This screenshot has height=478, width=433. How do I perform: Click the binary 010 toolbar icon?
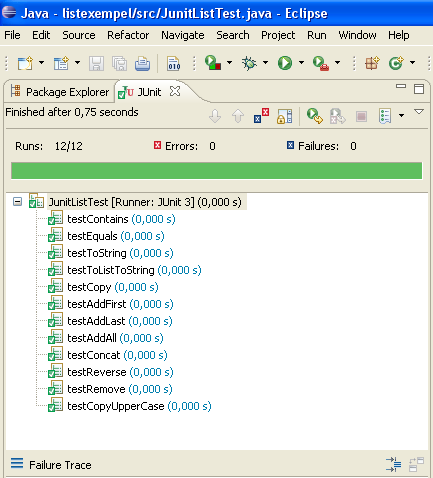173,63
